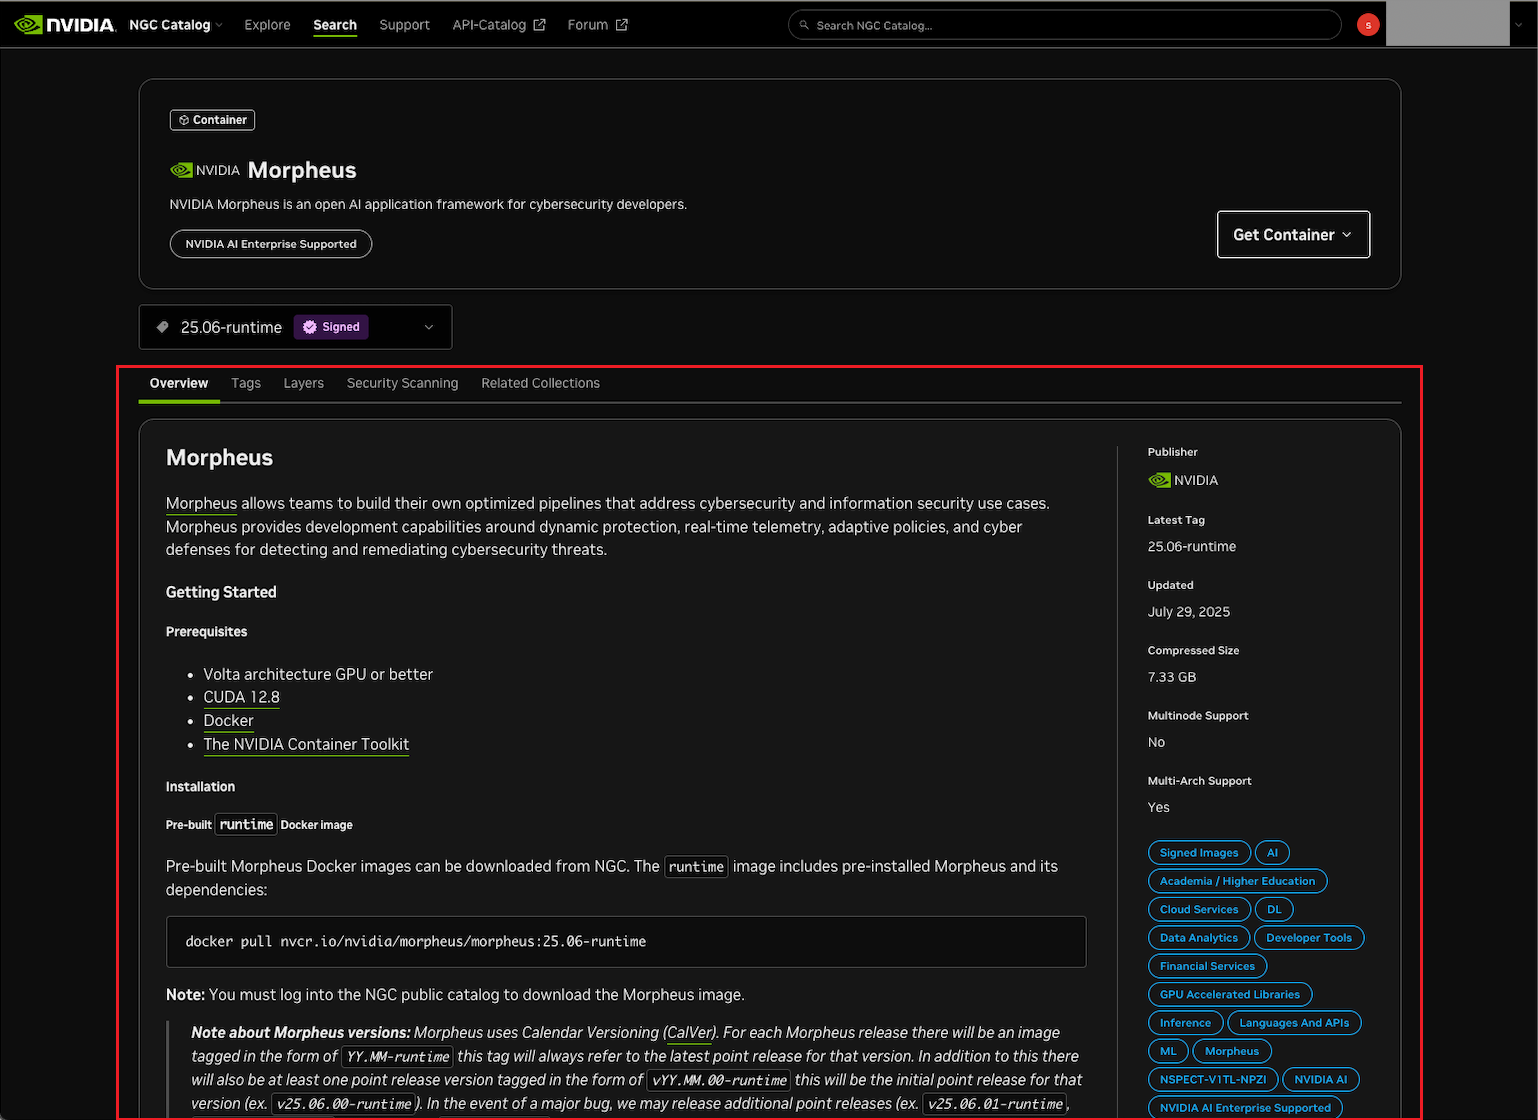This screenshot has width=1538, height=1120.
Task: Click the Container badge
Action: tap(212, 120)
